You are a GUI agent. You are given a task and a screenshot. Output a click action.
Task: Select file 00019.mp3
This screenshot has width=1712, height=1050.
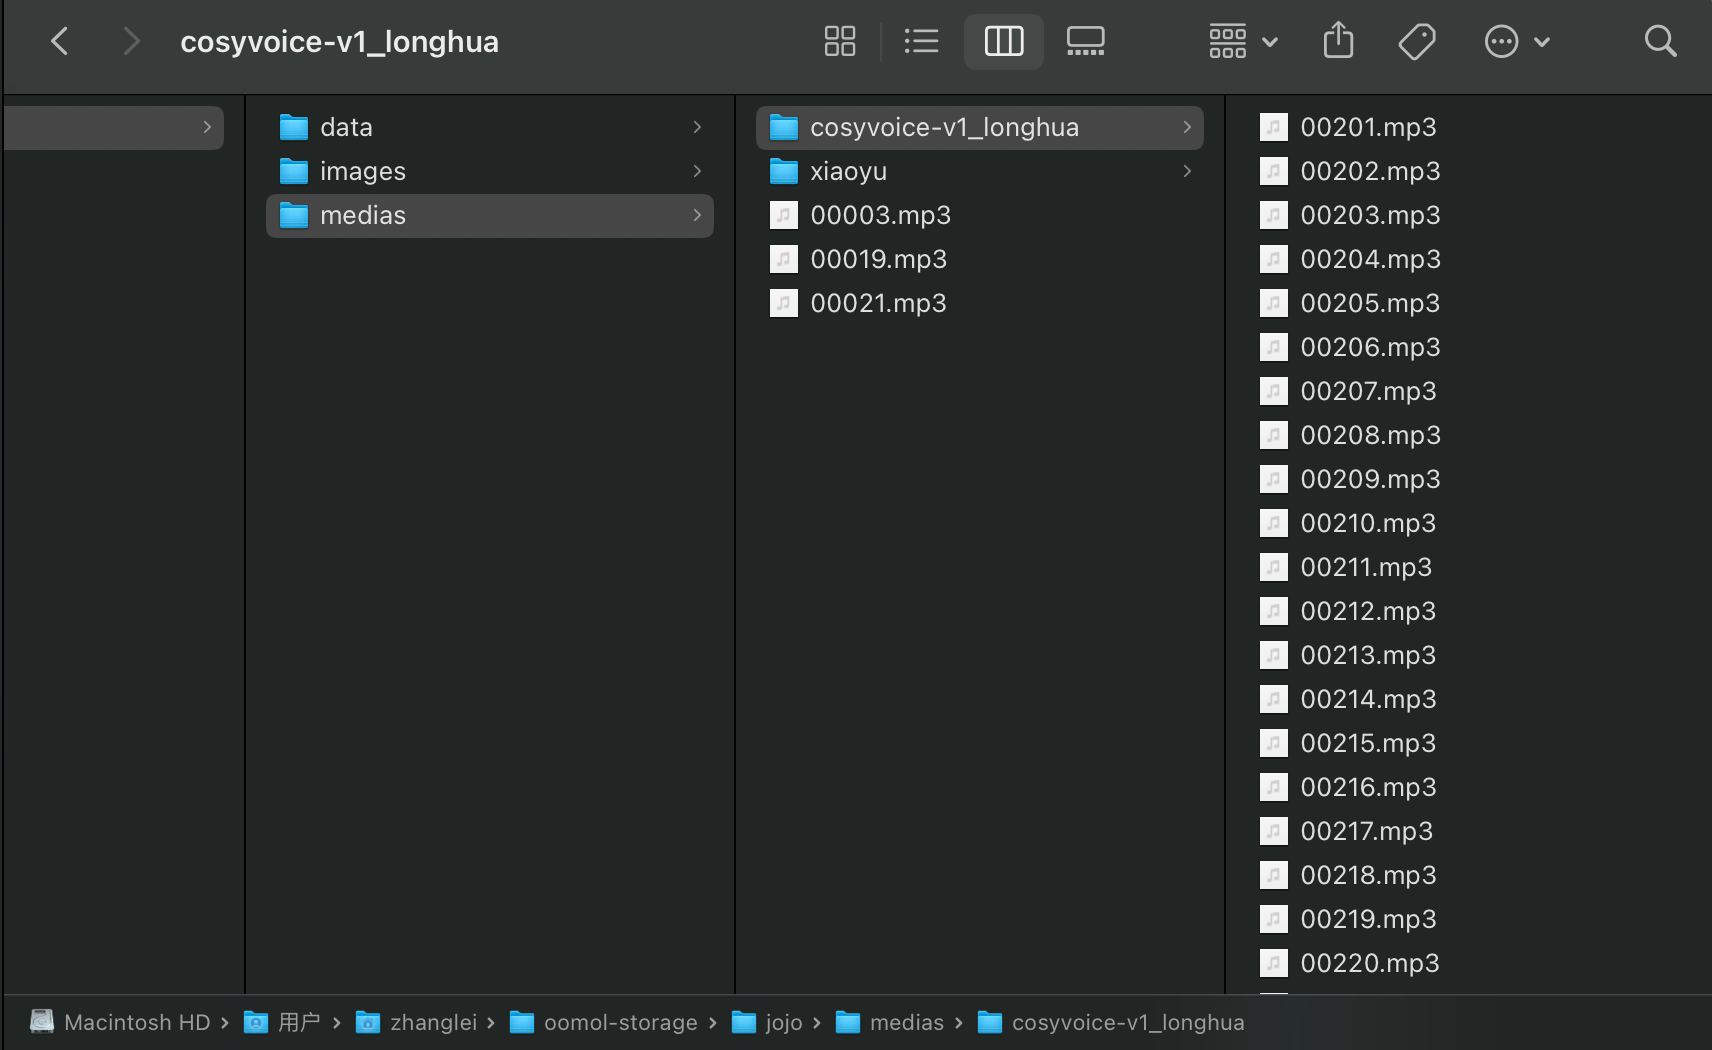point(878,259)
